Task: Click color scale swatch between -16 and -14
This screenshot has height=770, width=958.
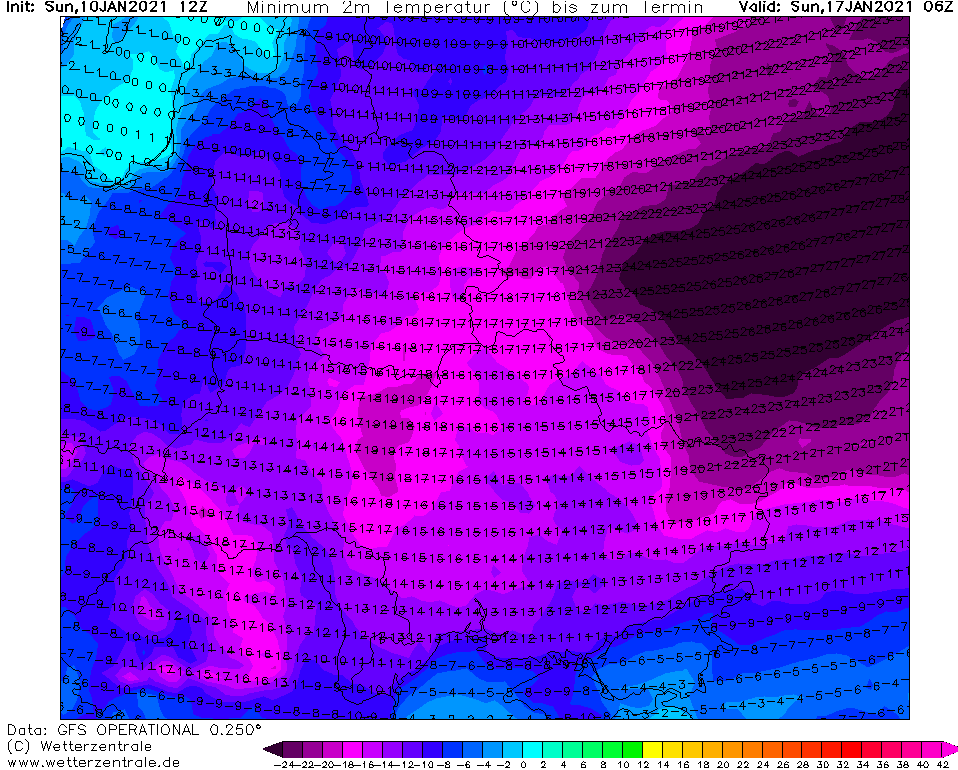Action: pos(373,749)
